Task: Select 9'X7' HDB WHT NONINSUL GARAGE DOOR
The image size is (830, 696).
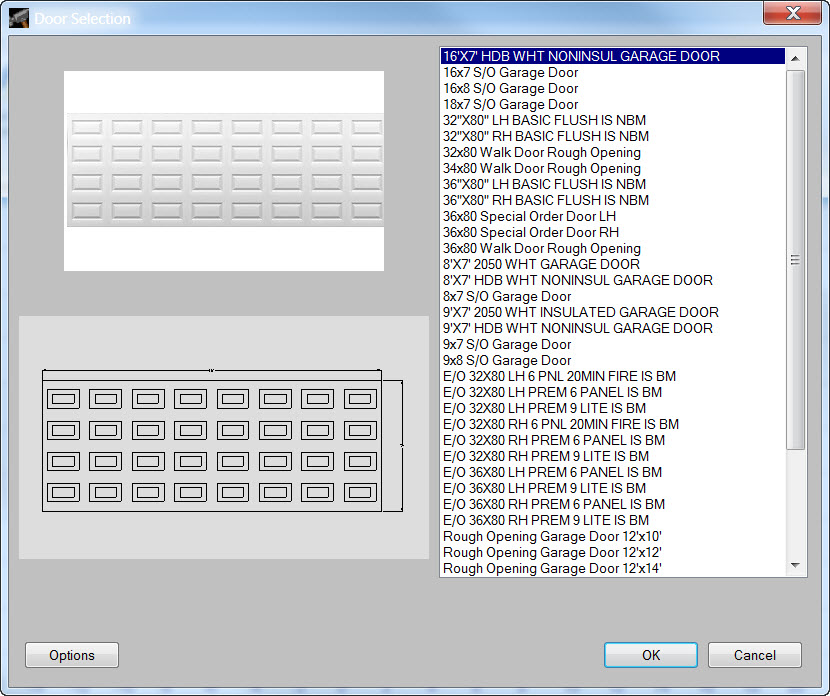Action: click(x=613, y=328)
